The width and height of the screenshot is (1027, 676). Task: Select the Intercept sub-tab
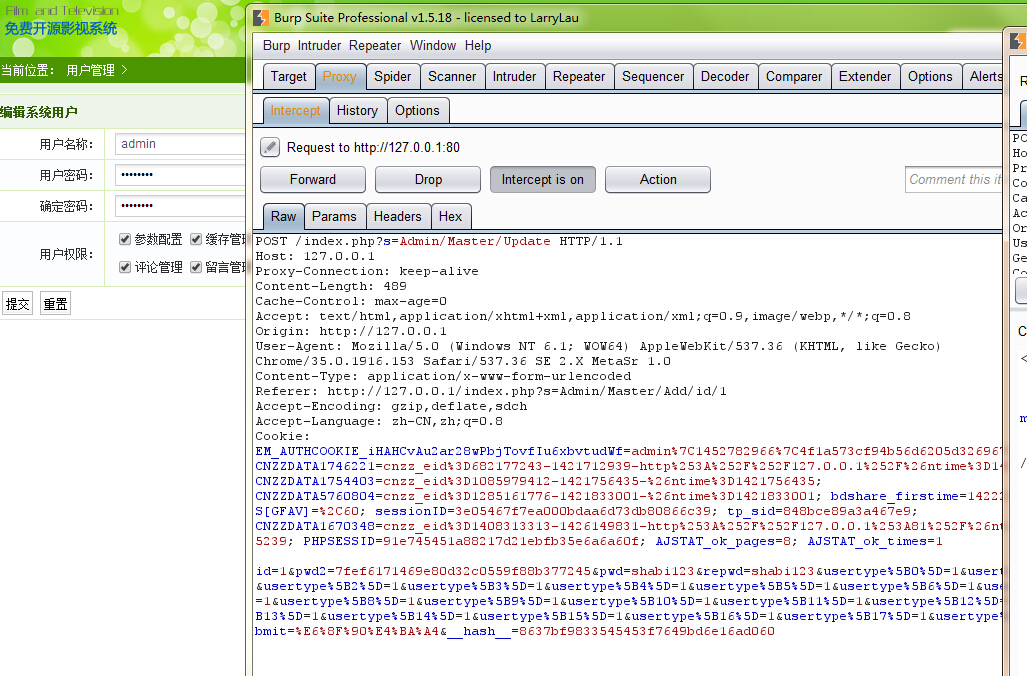295,111
